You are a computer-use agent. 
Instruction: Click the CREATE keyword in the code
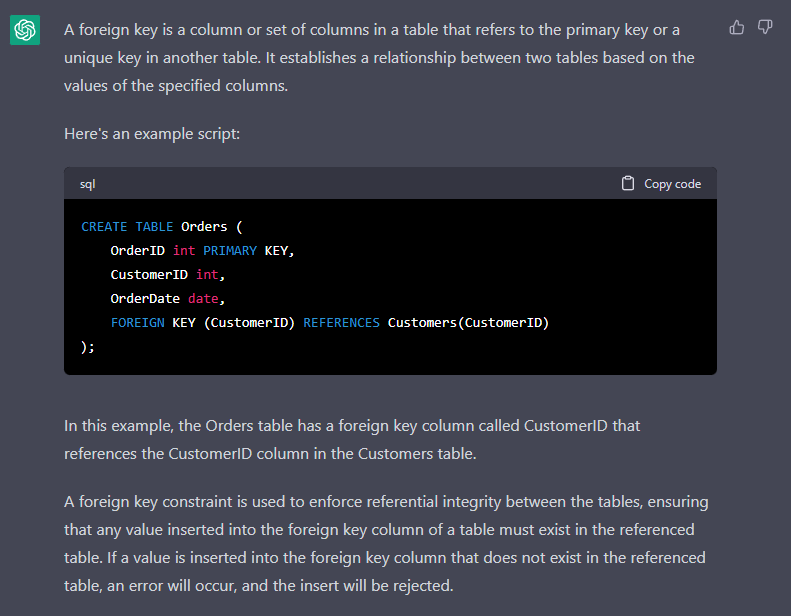[x=104, y=227]
